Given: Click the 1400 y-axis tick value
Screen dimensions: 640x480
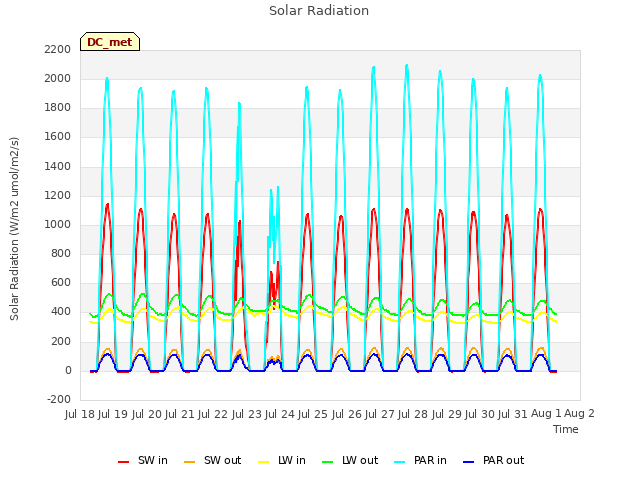Looking at the screenshot, I should click(x=58, y=167).
